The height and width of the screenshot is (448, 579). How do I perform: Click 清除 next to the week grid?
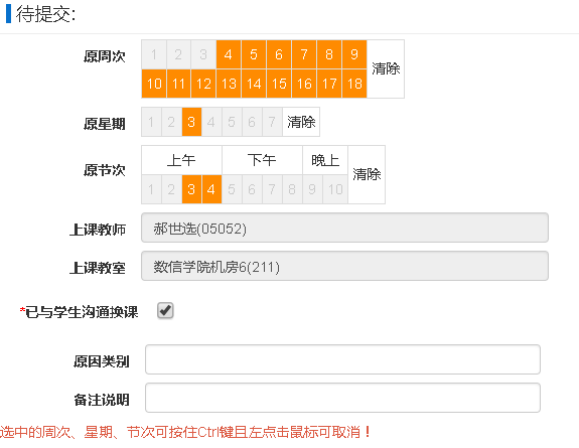(x=386, y=69)
